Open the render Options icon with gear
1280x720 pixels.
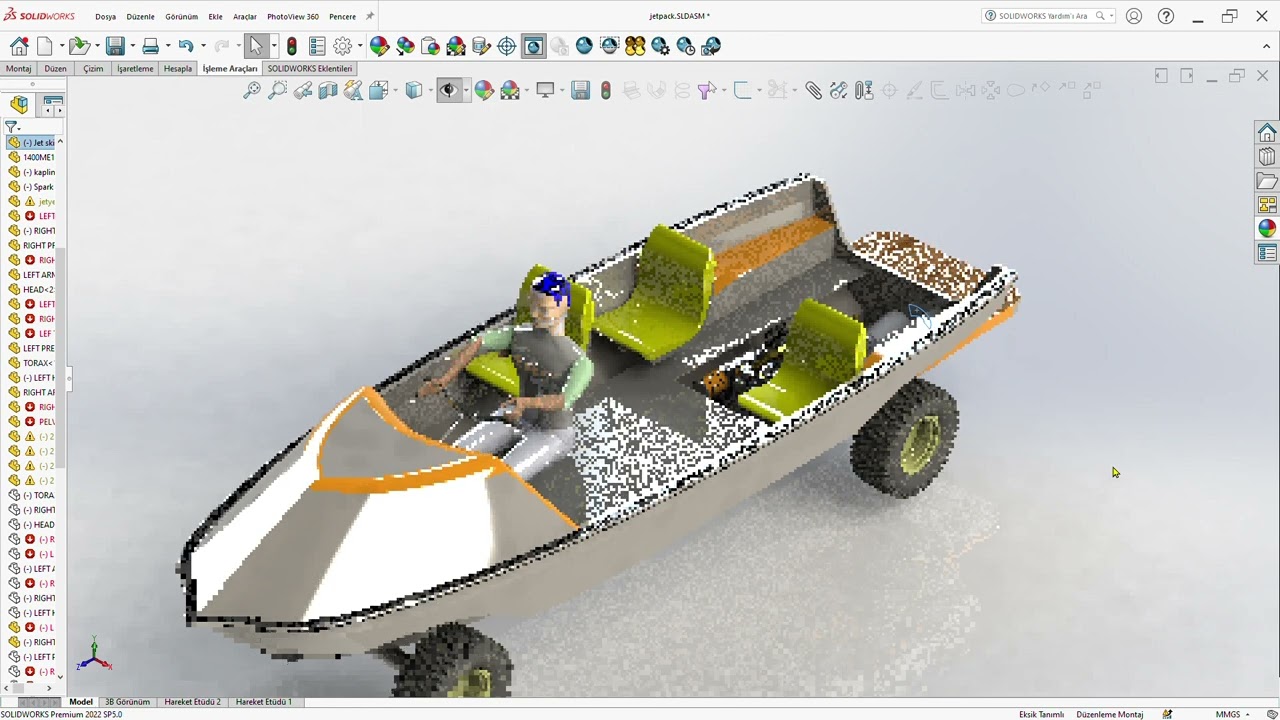point(660,46)
